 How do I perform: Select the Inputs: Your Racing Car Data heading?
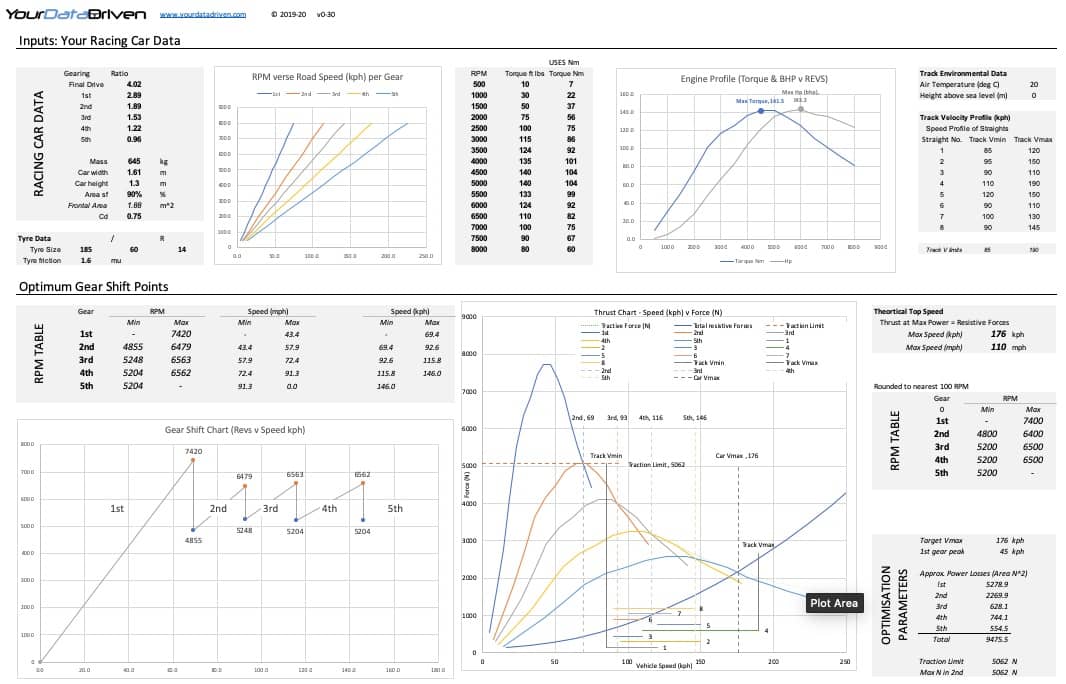(98, 41)
